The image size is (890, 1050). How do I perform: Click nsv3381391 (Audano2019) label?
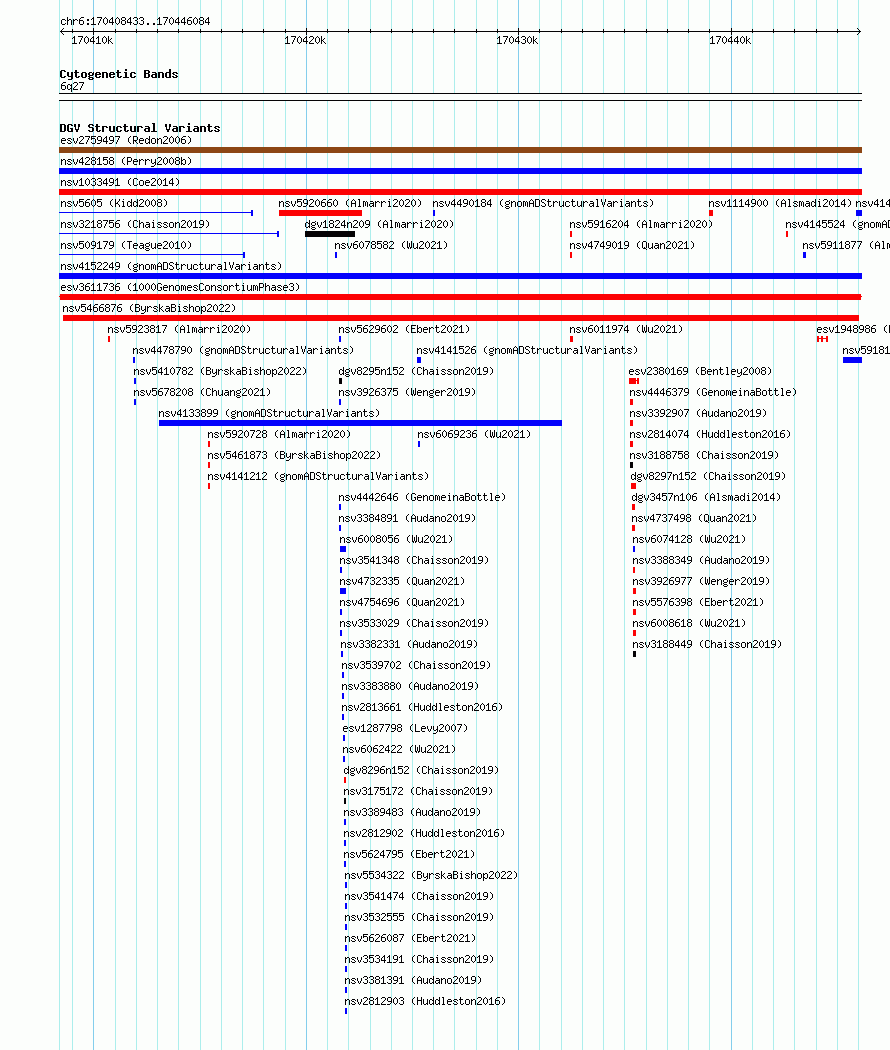coord(413,980)
